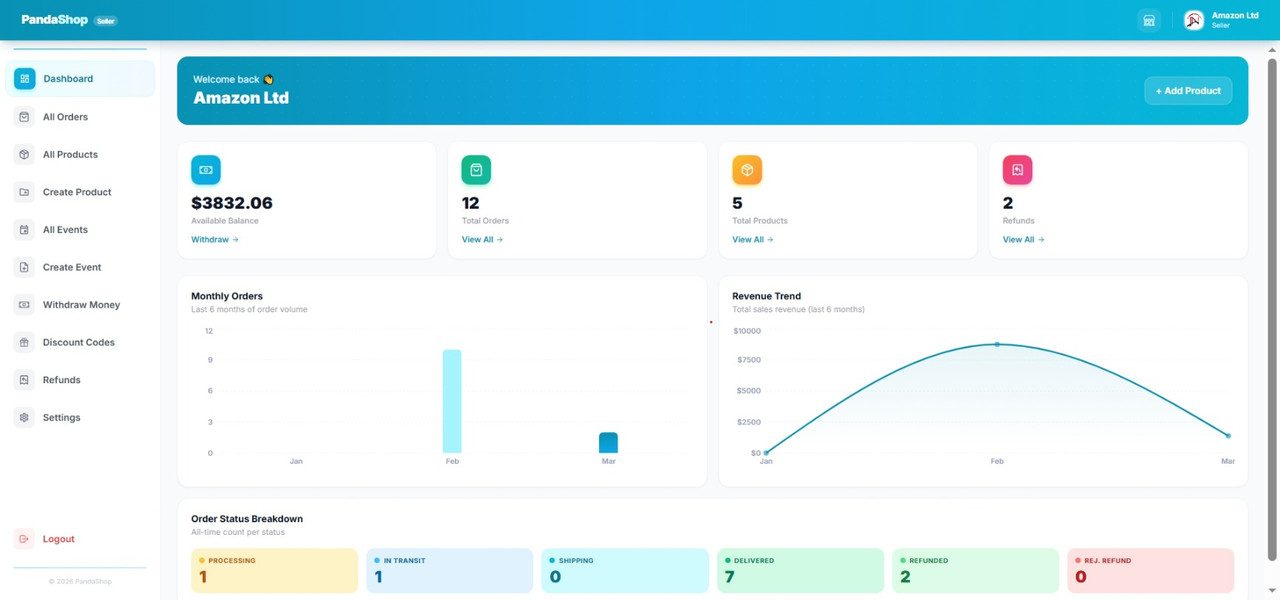The width and height of the screenshot is (1280, 600).
Task: Click the Mar data point on Revenue Trend
Action: pos(1228,436)
